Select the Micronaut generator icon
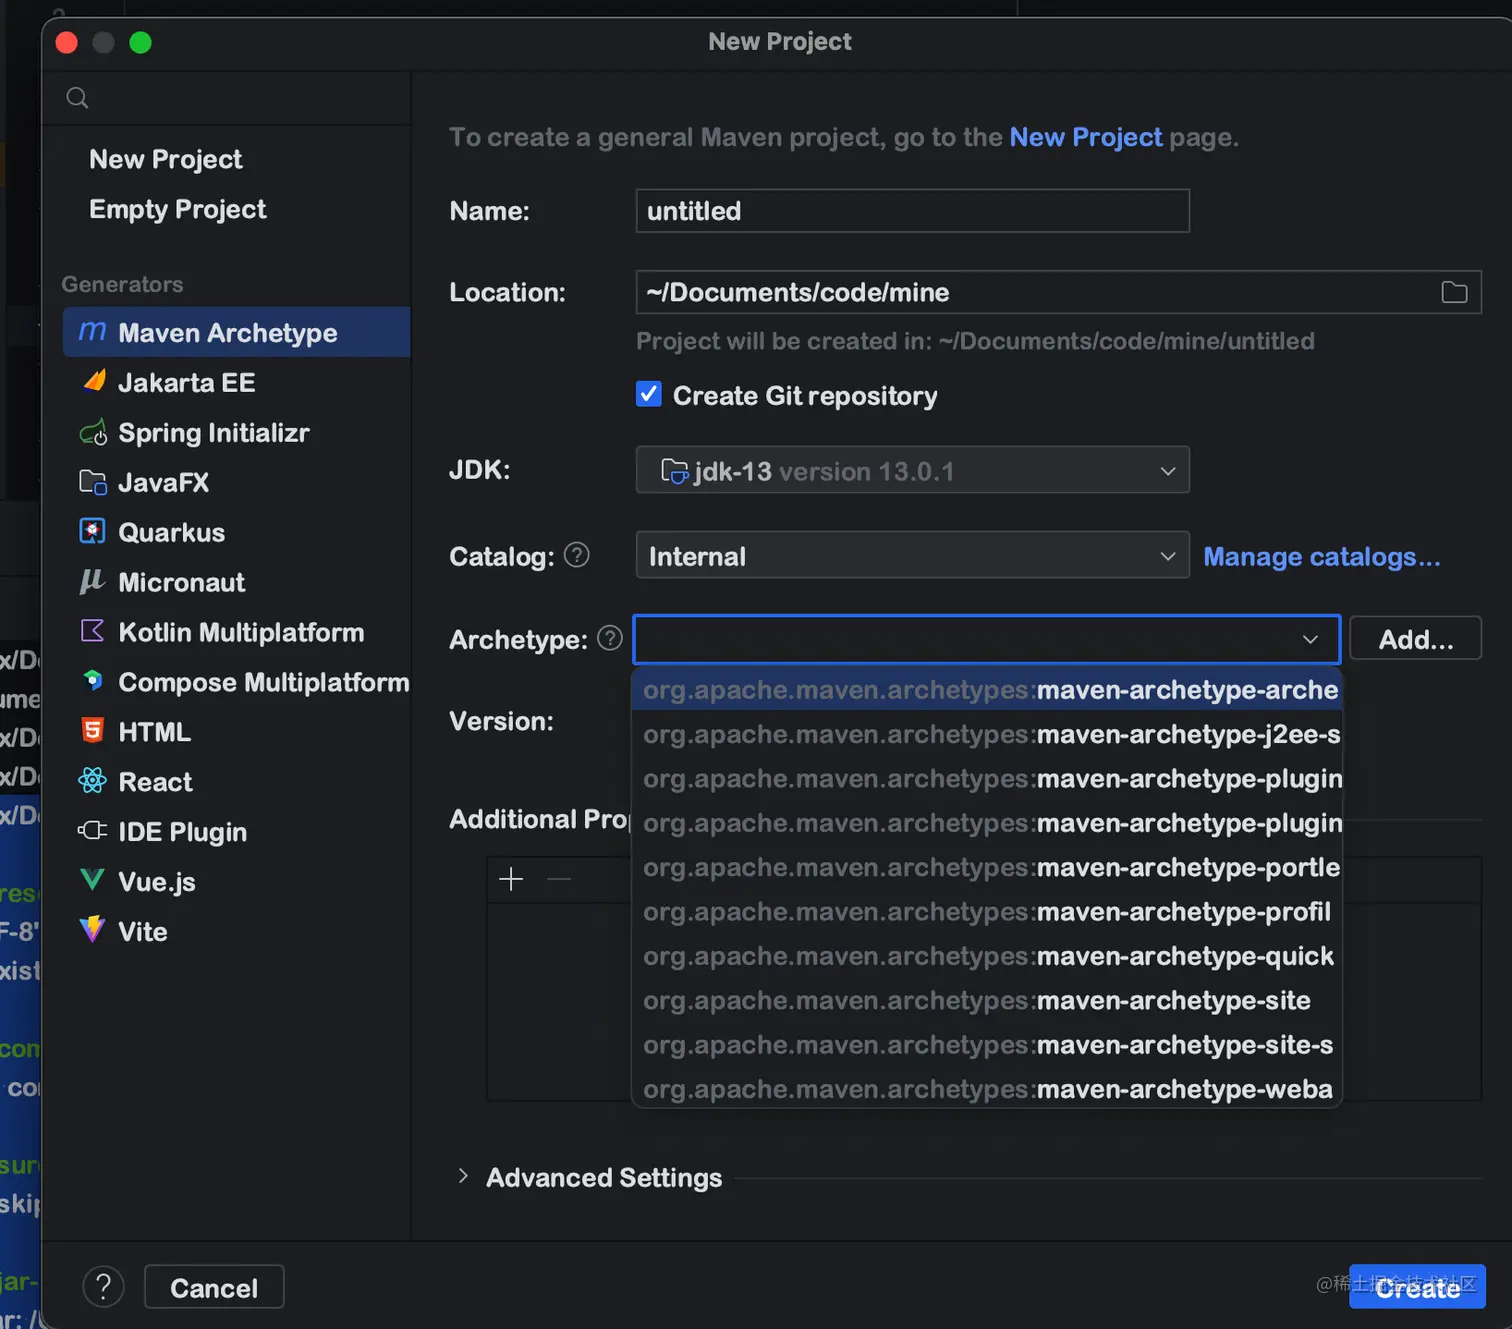 tap(92, 581)
